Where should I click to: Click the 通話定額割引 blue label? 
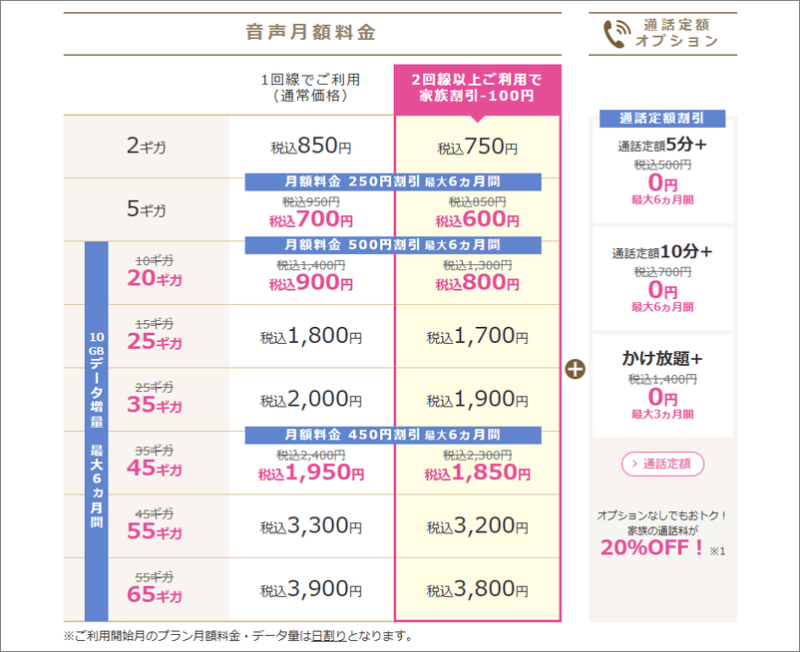coord(663,119)
